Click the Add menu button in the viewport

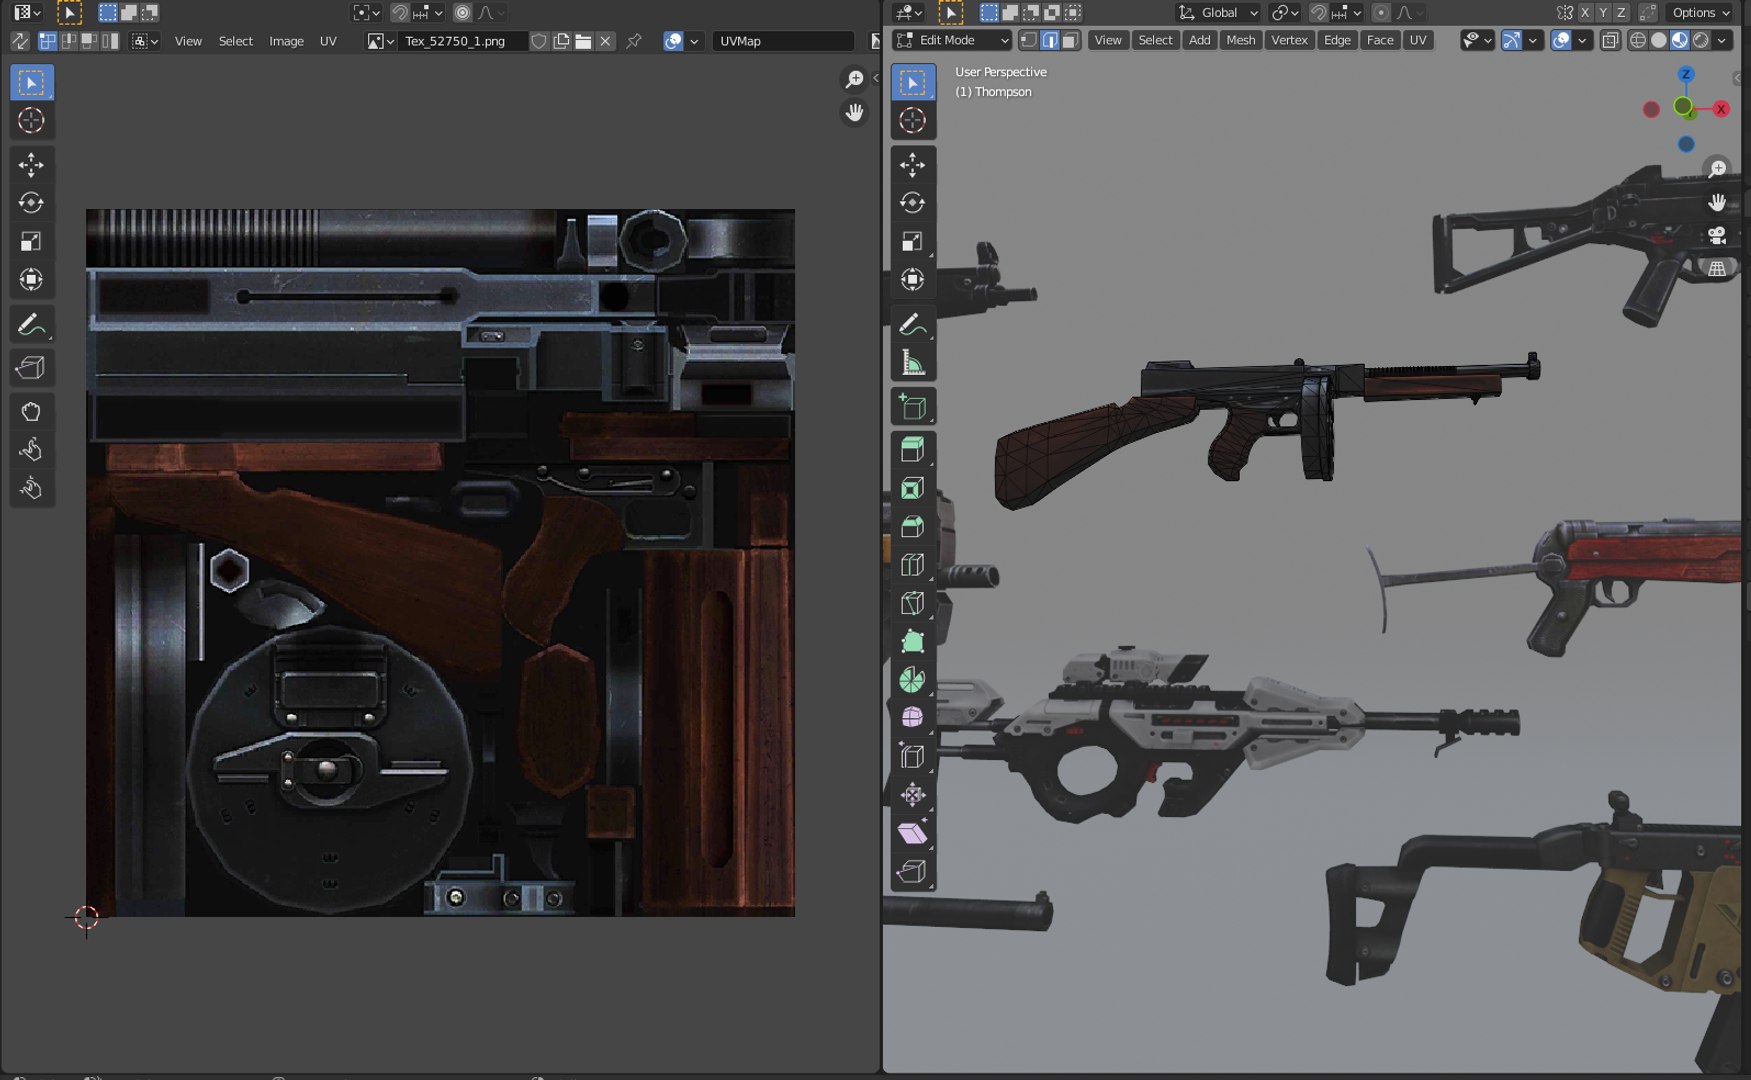pos(1199,40)
